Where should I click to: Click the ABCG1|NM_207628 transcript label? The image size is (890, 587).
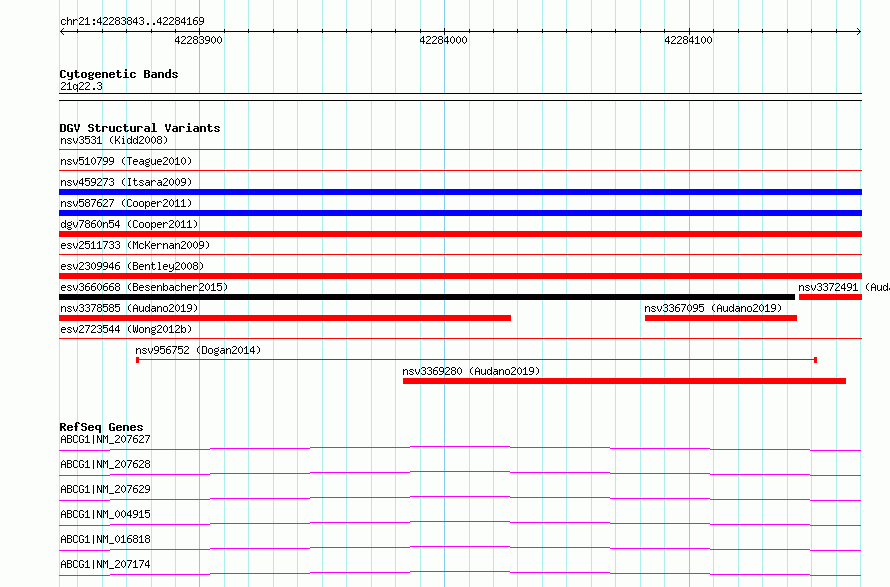[105, 464]
